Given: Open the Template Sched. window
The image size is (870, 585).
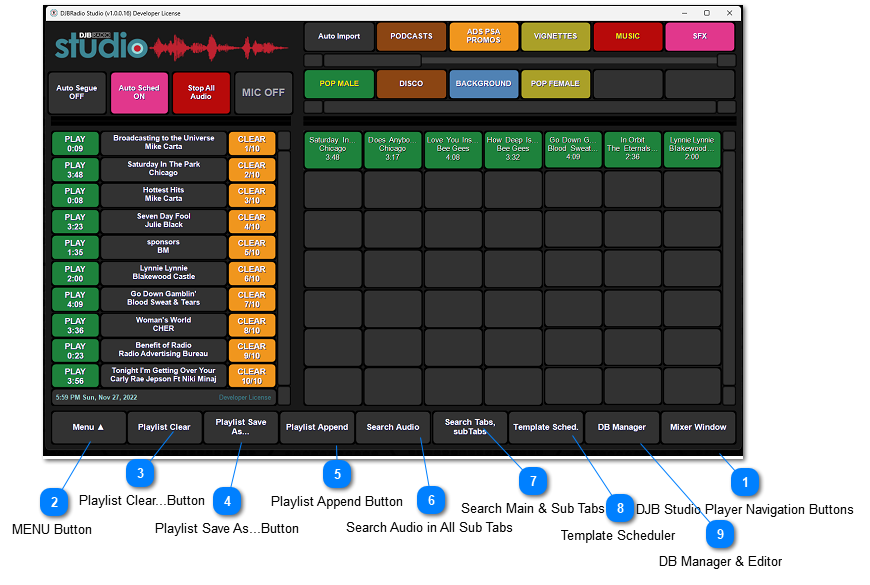Looking at the screenshot, I should pyautogui.click(x=545, y=427).
